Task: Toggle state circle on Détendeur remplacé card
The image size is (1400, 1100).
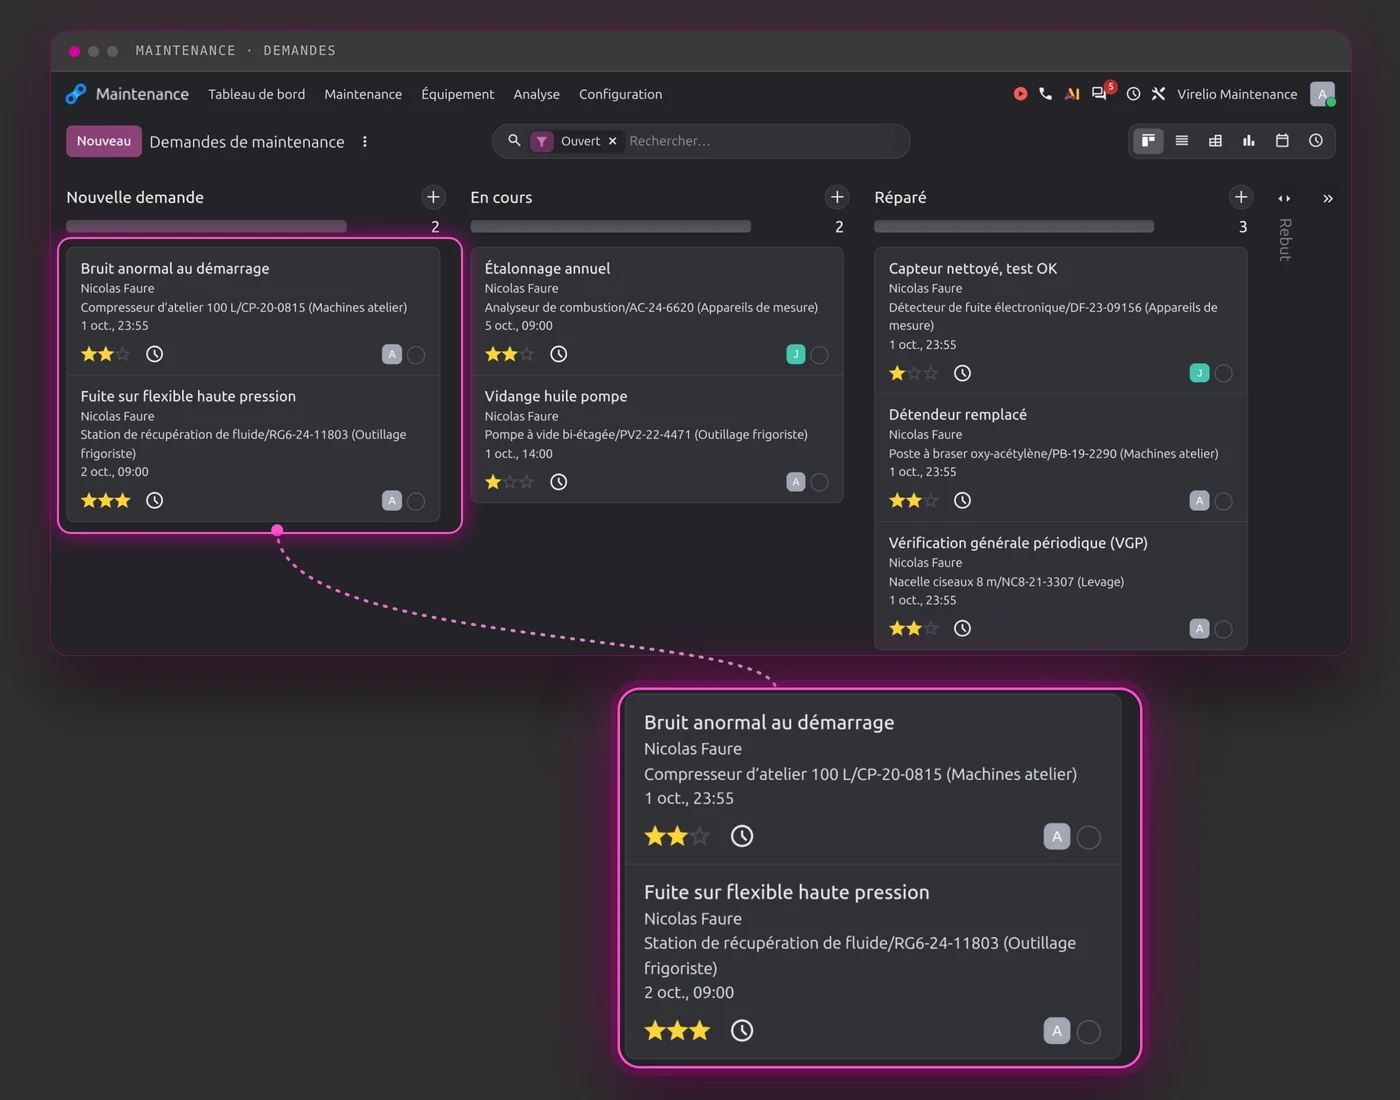Action: click(1224, 501)
